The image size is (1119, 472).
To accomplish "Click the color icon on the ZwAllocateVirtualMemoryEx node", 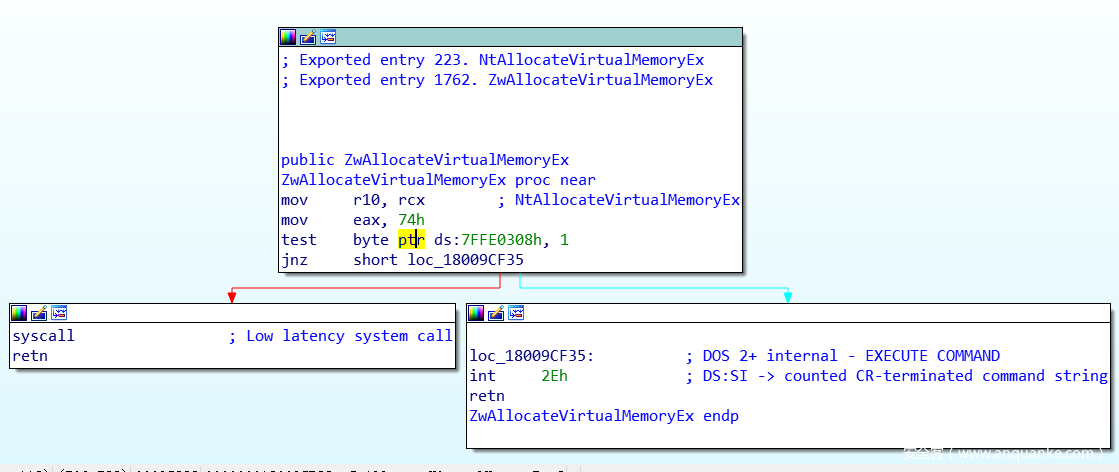I will pos(288,37).
